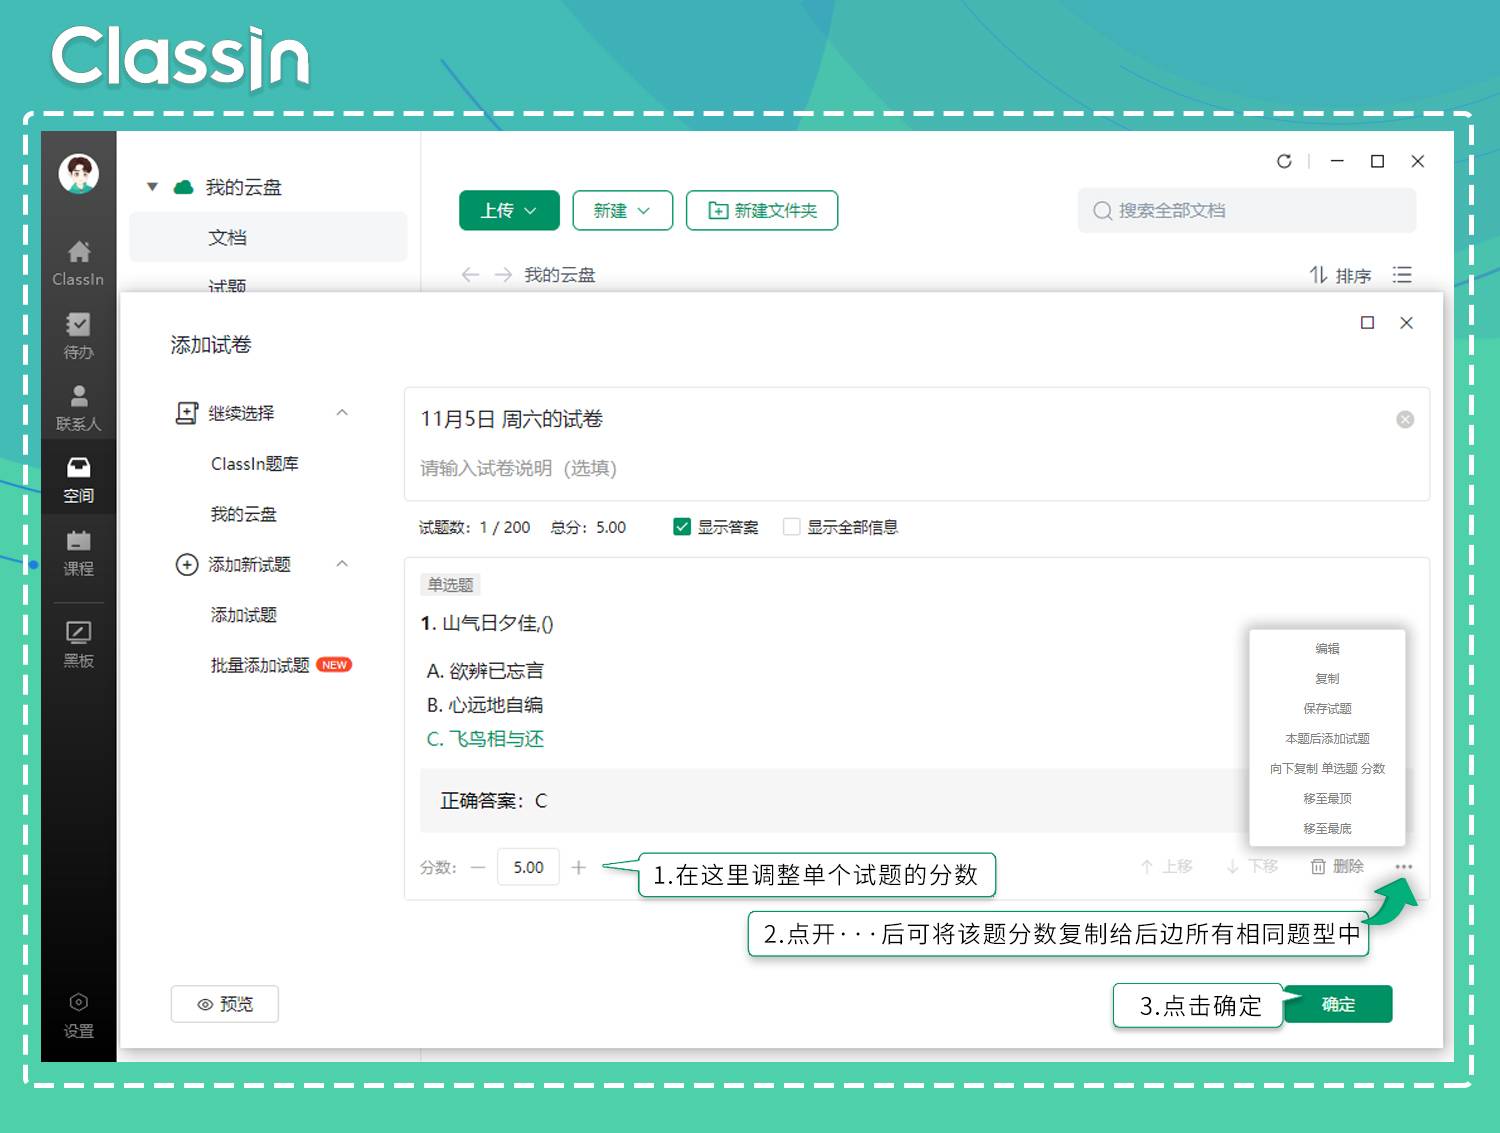
Task: Collapse the 继续选择 section chevron
Action: (x=342, y=413)
